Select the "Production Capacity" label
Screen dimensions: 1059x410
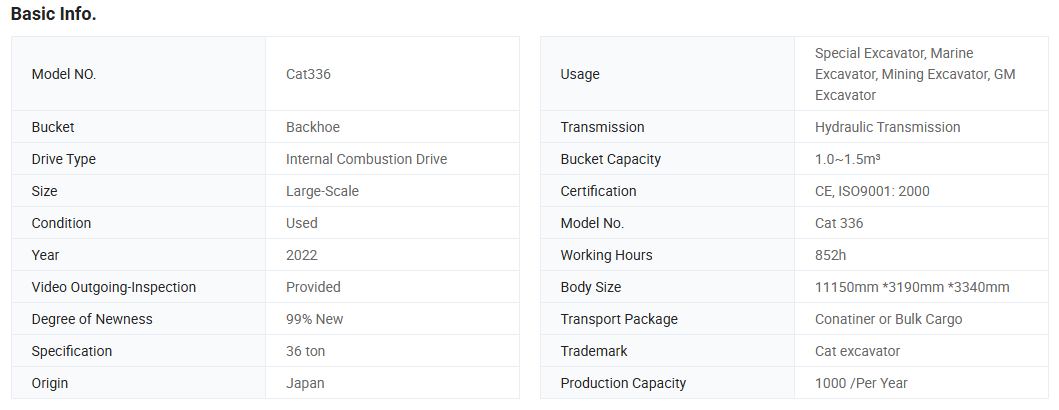coord(623,383)
